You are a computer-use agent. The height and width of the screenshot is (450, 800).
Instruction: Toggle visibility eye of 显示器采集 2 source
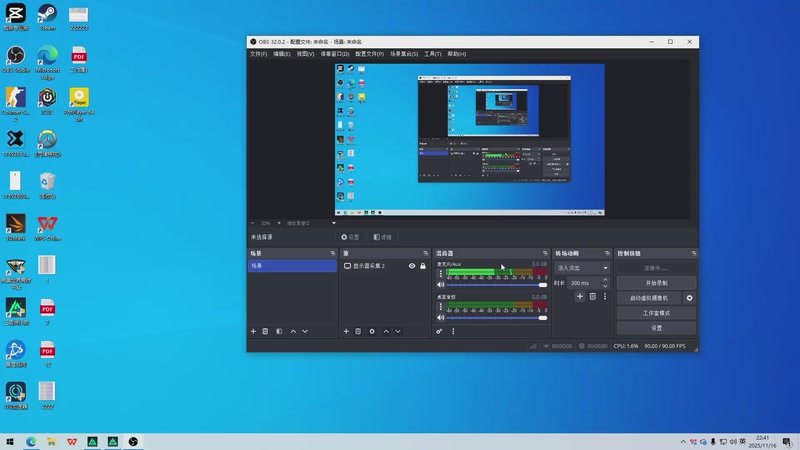tap(412, 266)
